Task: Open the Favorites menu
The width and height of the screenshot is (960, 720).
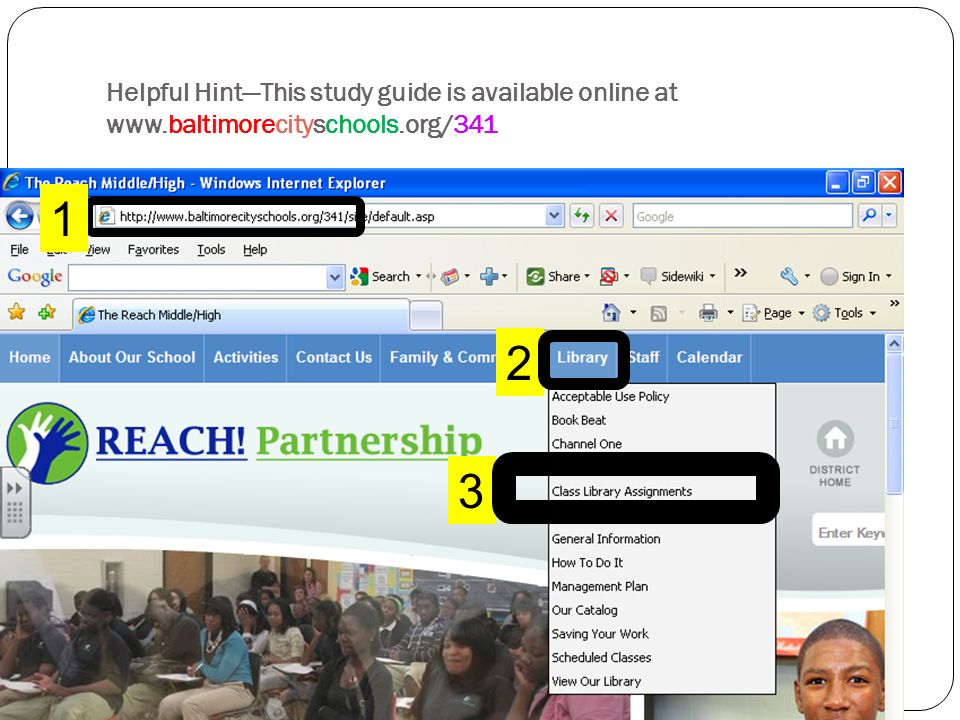Action: pyautogui.click(x=153, y=250)
